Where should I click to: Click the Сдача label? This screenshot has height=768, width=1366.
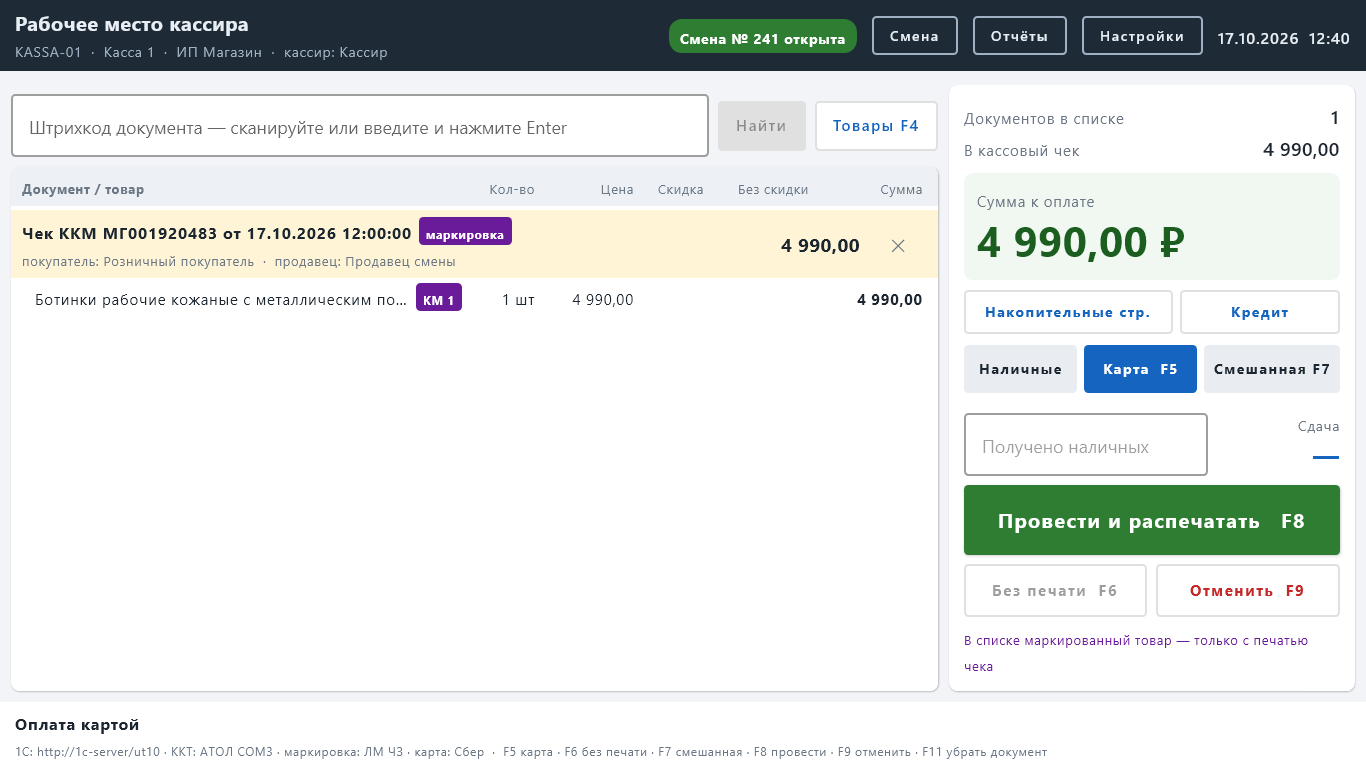1318,427
